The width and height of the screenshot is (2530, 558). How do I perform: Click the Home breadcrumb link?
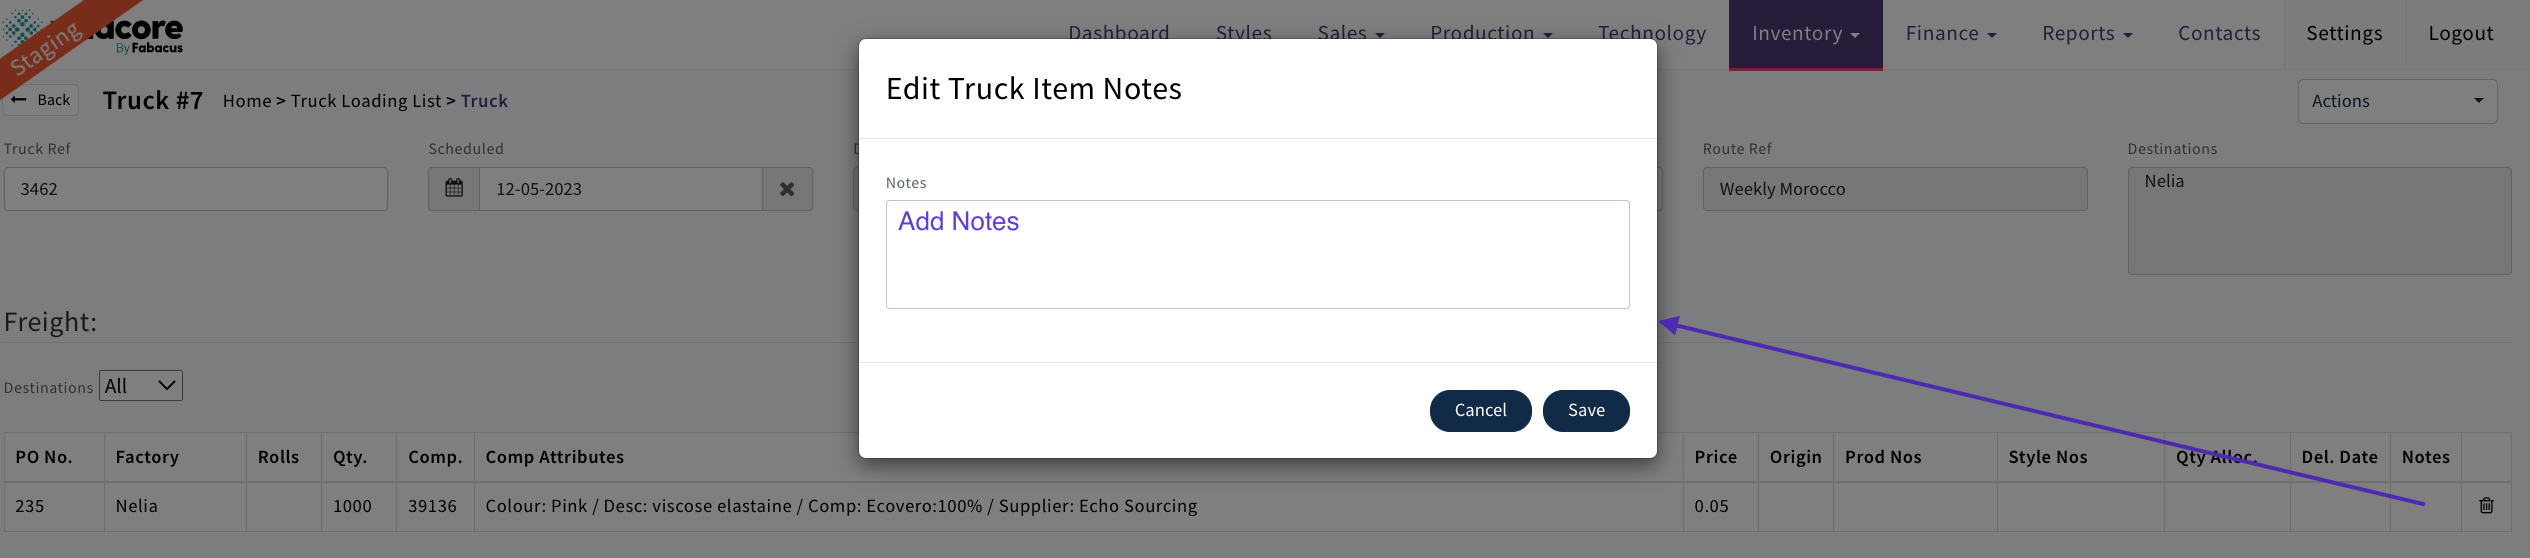(x=247, y=101)
